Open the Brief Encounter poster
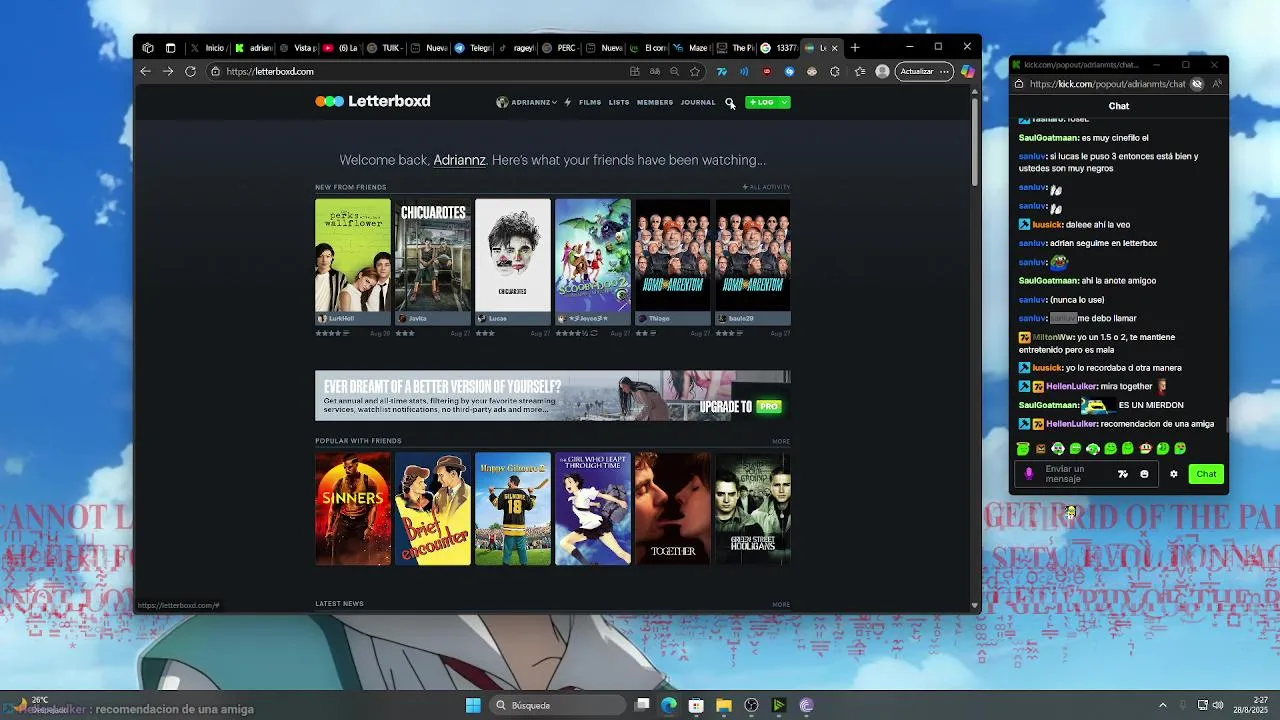Image resolution: width=1280 pixels, height=720 pixels. click(433, 509)
